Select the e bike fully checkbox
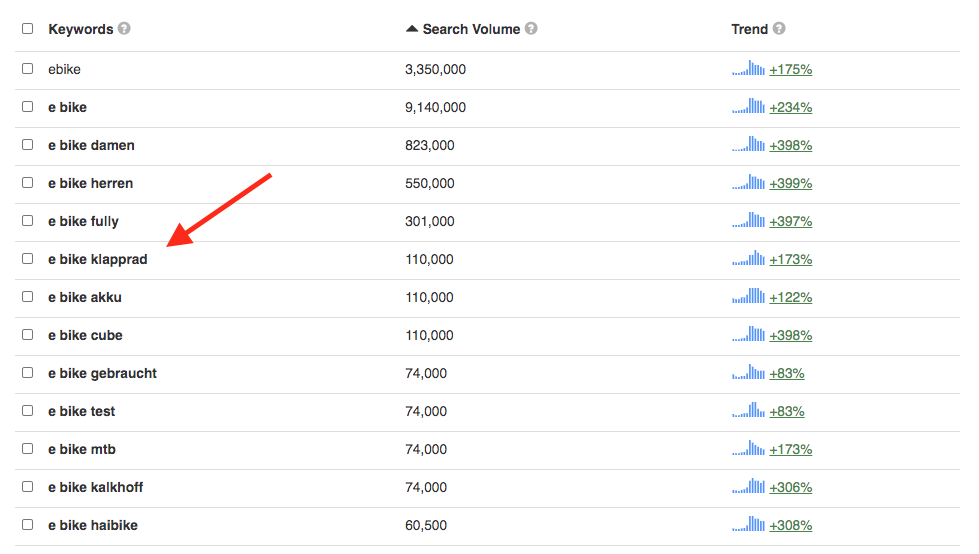 [x=27, y=220]
